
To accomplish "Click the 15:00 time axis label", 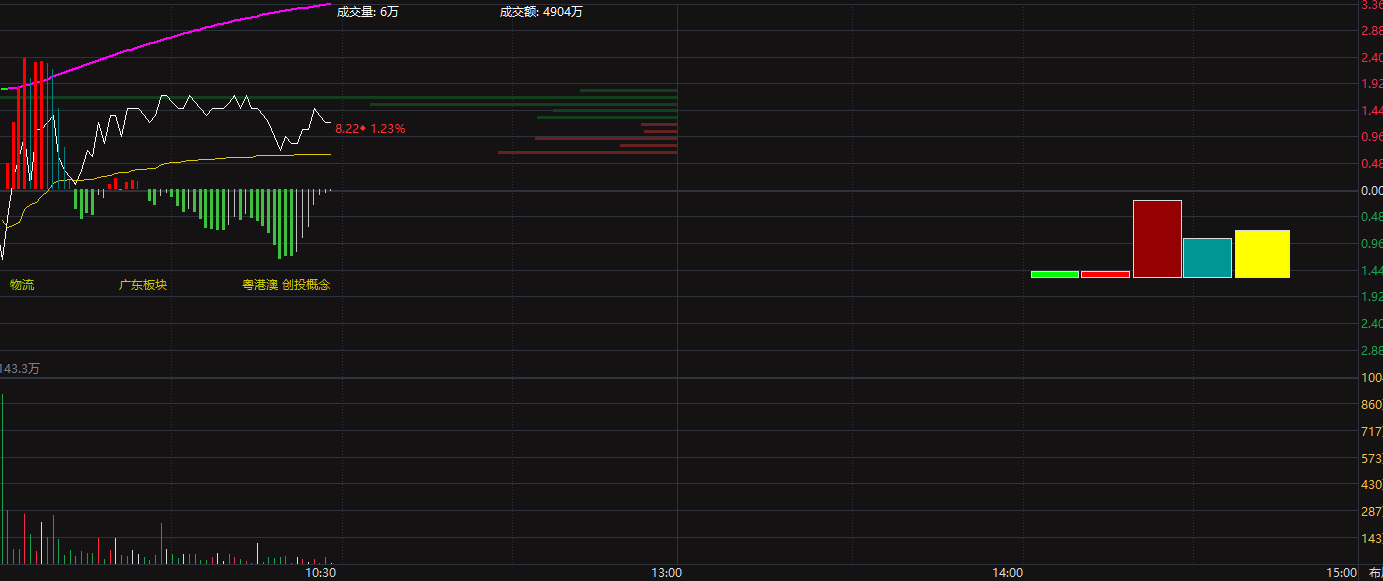I will pyautogui.click(x=1342, y=573).
